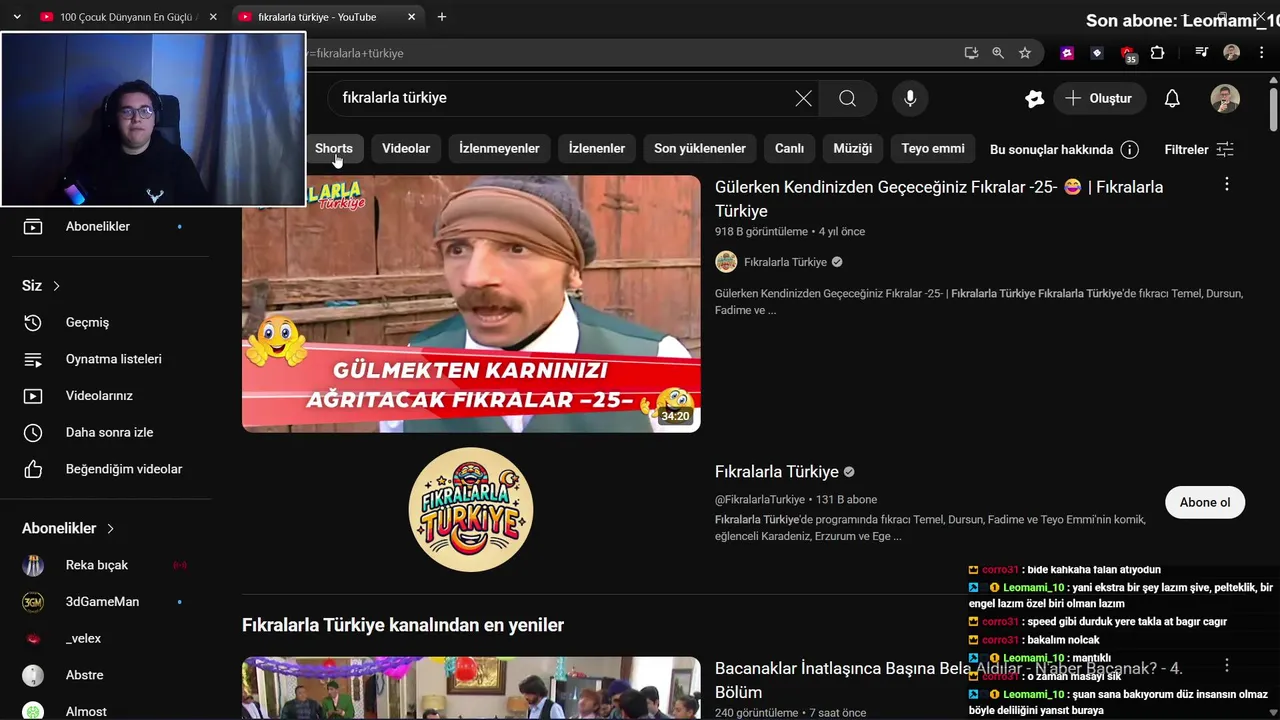1280x720 pixels.
Task: Click Abone ol for Fıkralarla Türkiye
Action: (1205, 502)
